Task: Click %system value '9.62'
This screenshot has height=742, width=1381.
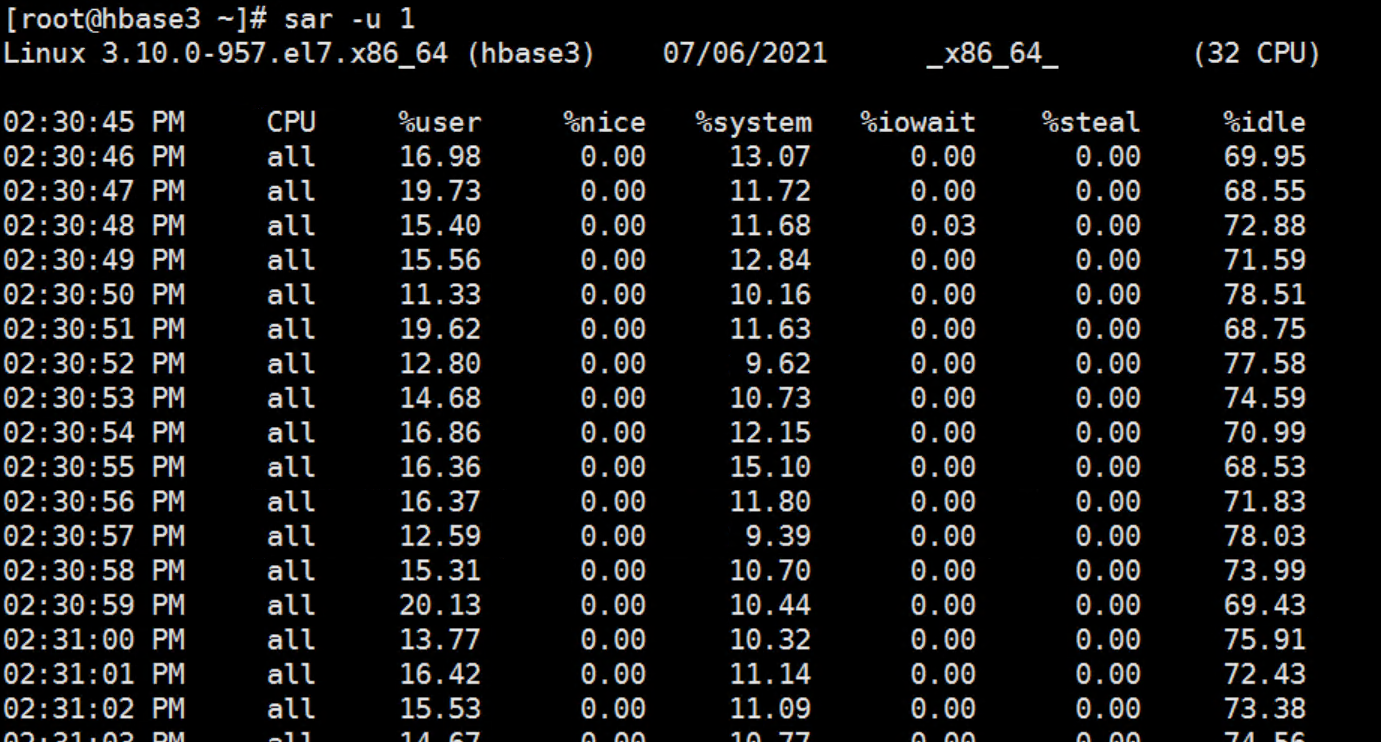Action: [778, 364]
